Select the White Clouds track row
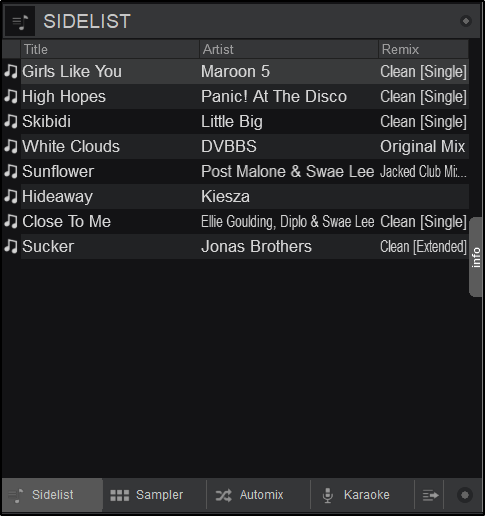485x516 pixels. [x=236, y=146]
